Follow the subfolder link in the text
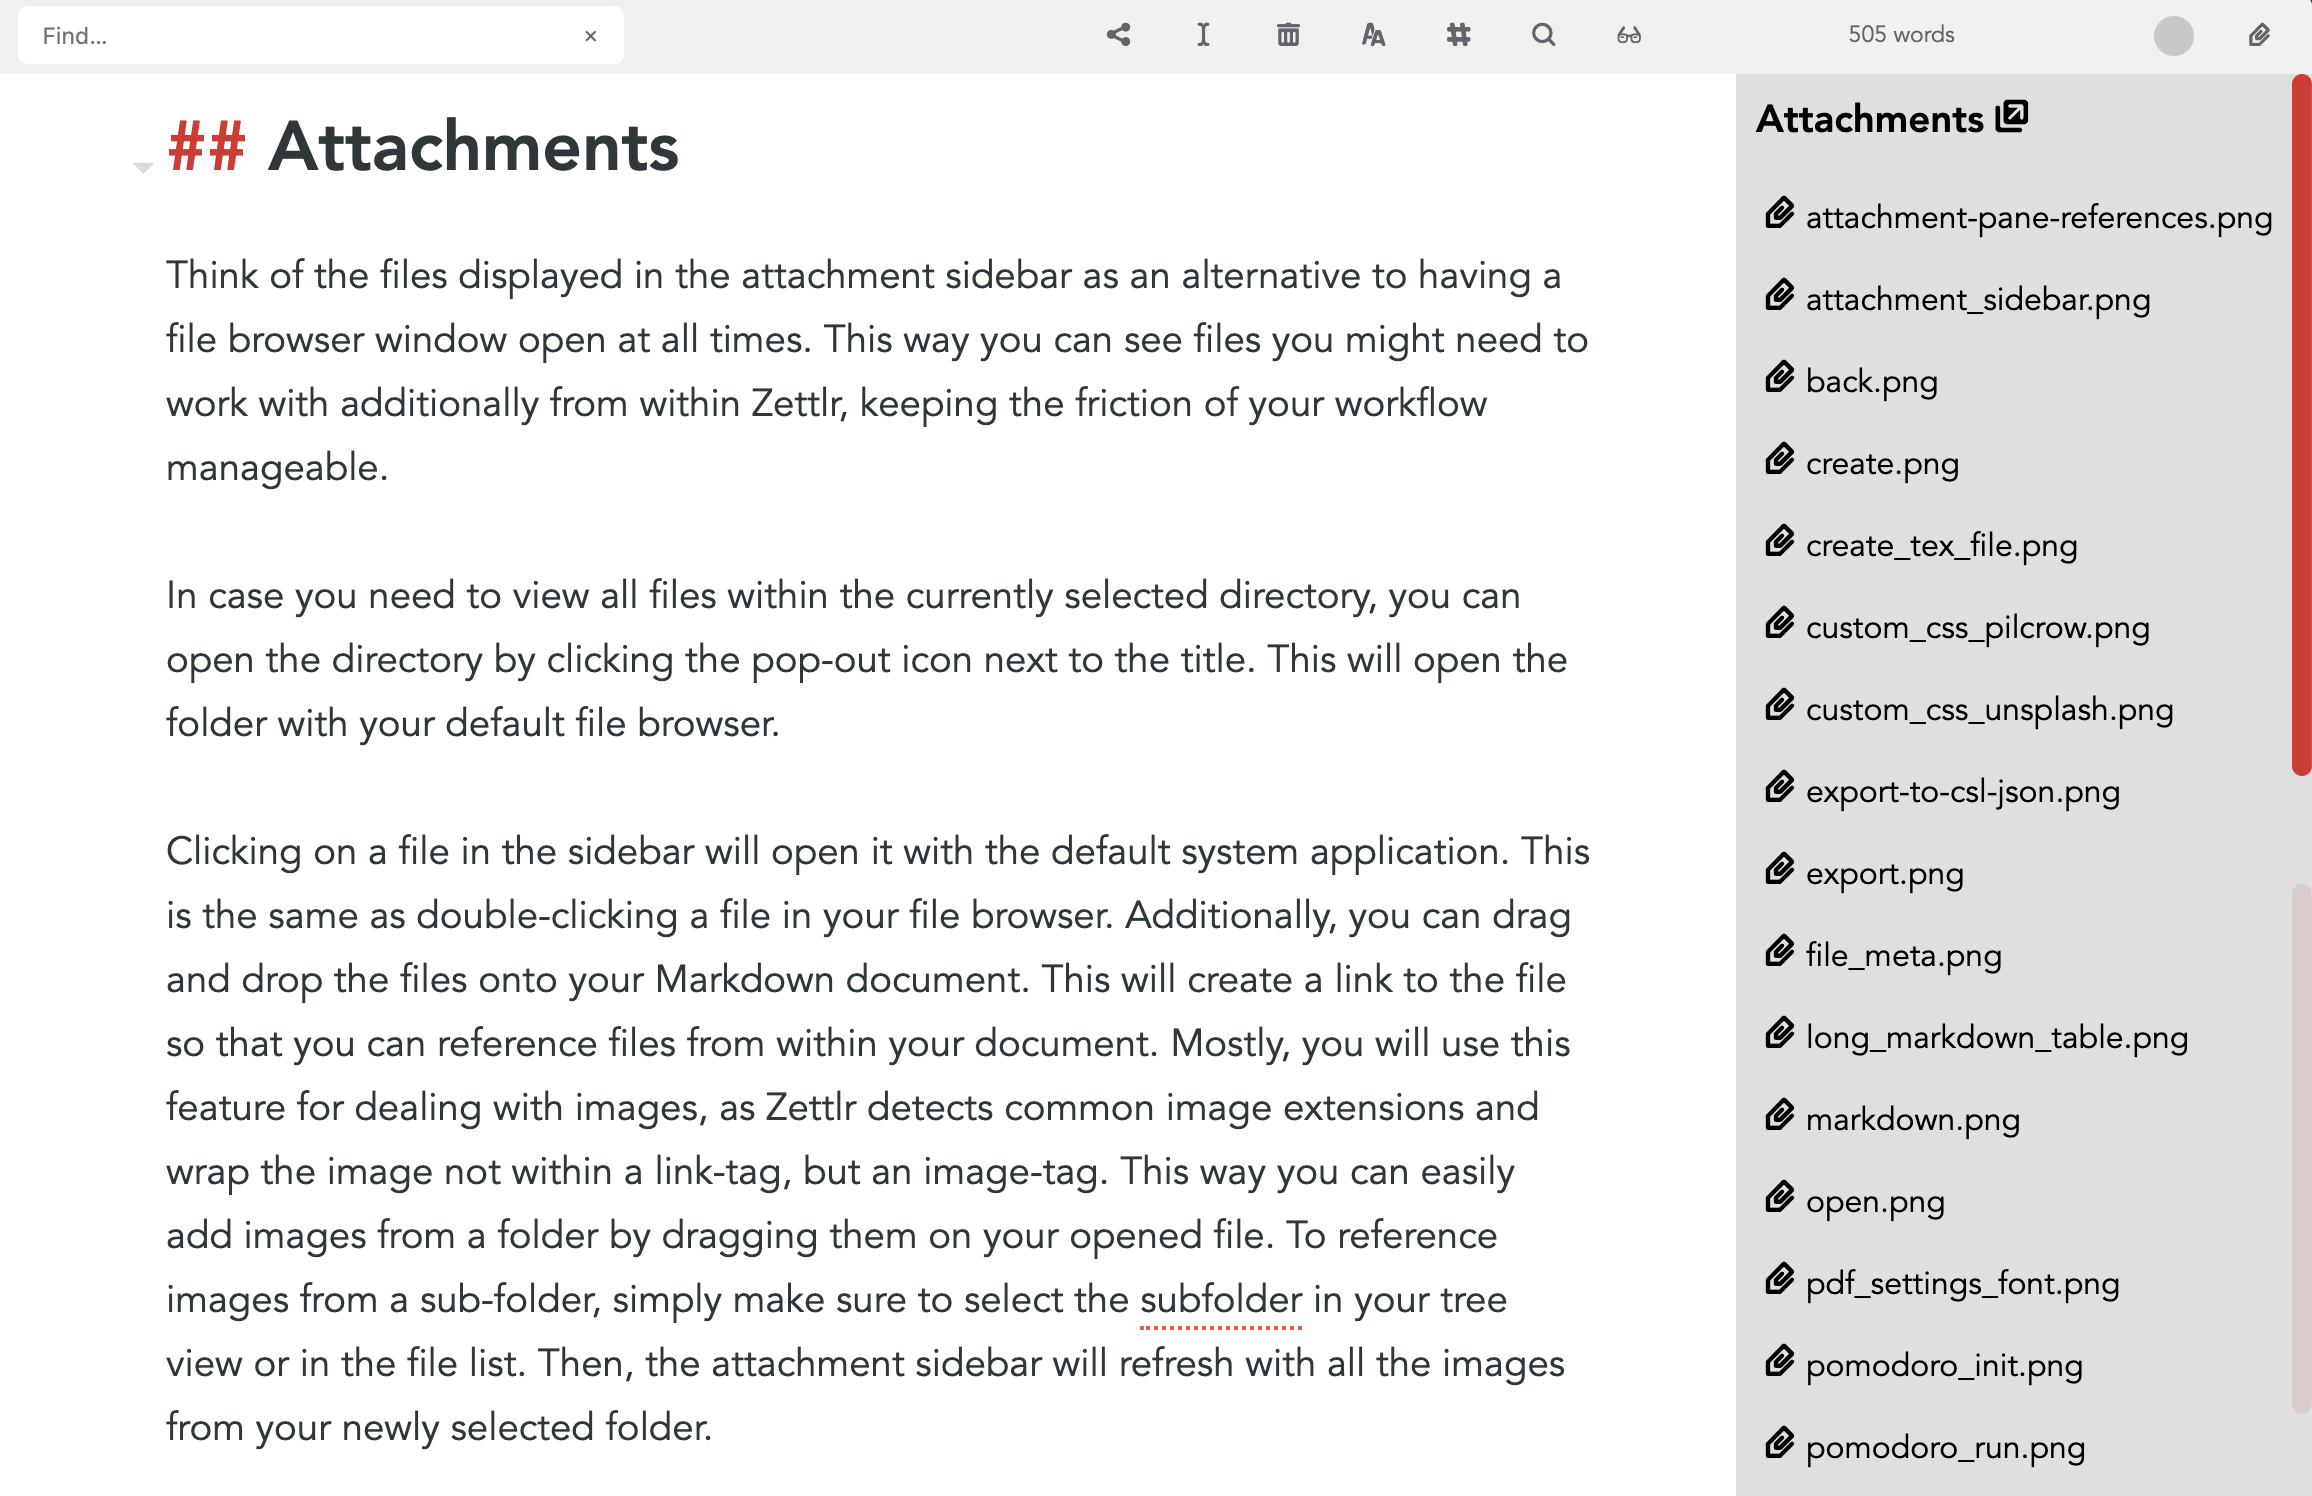 (x=1219, y=1299)
